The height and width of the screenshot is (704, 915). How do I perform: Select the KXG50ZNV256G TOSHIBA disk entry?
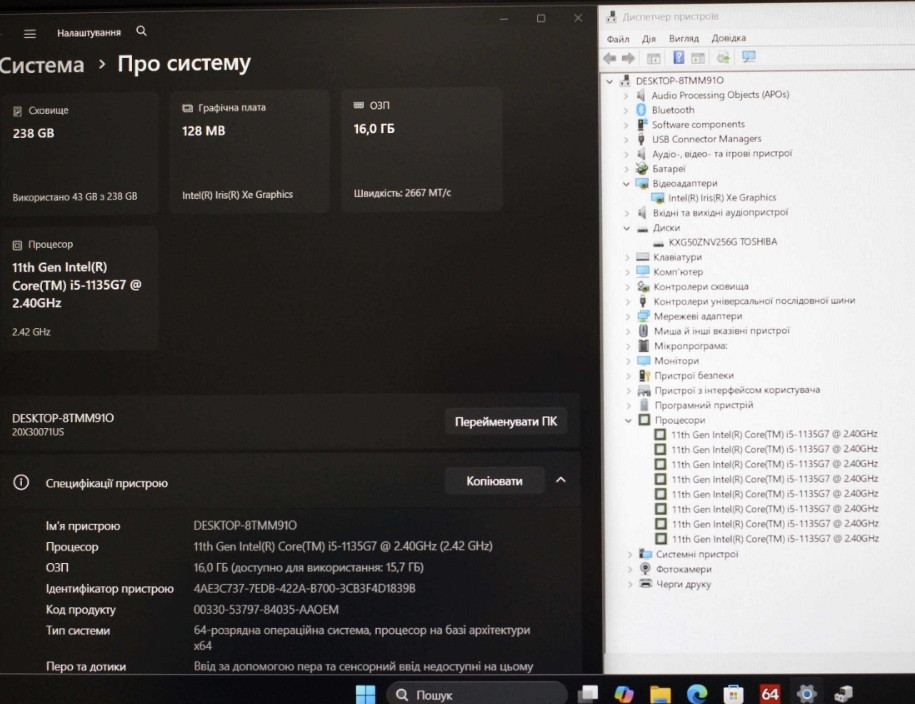tap(722, 242)
